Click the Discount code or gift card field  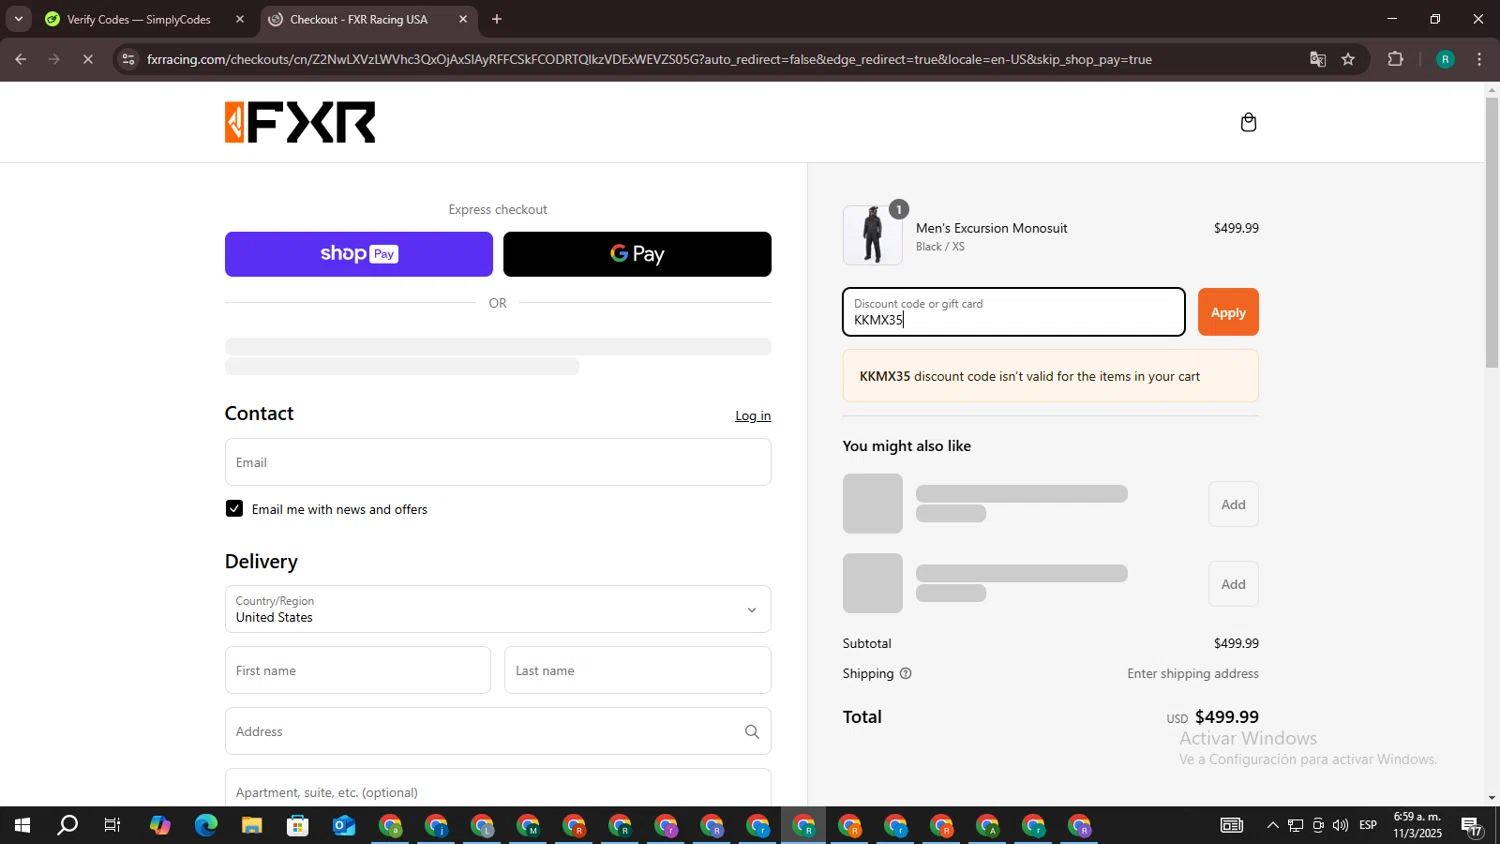point(1014,312)
